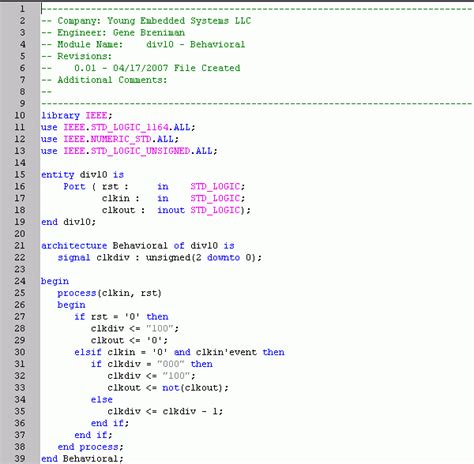Click the process(clkin, rst) line
The width and height of the screenshot is (474, 464).
coord(109,293)
